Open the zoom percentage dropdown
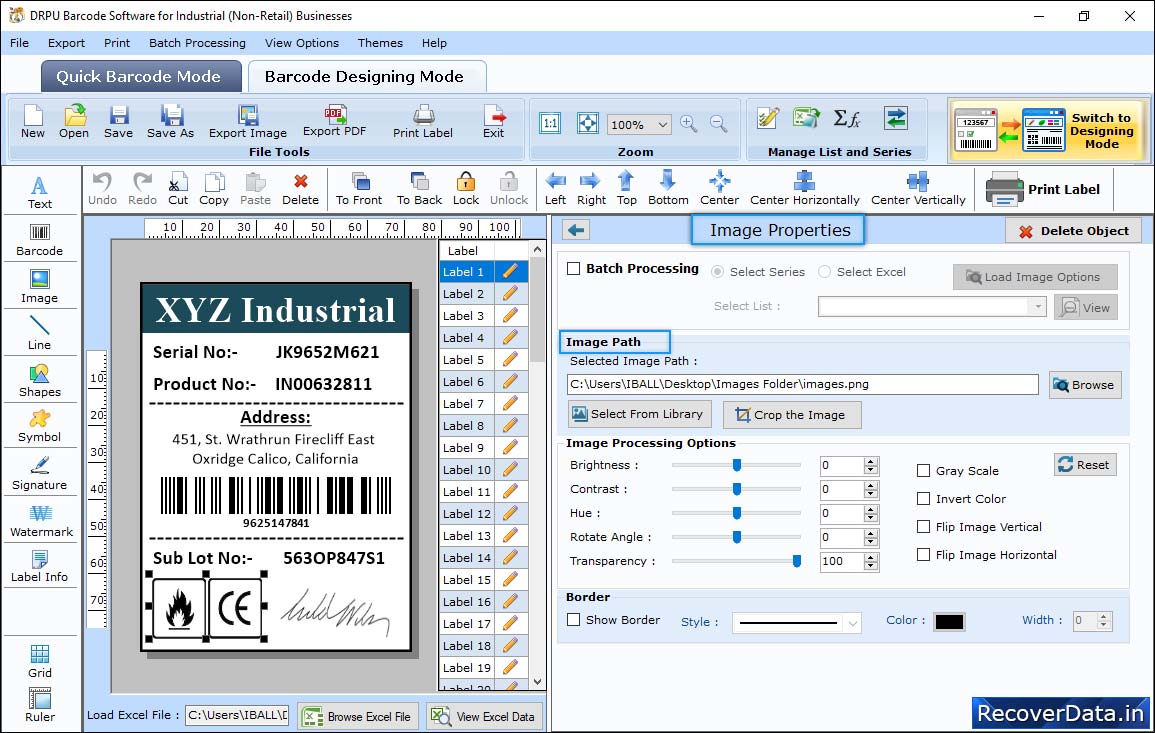Viewport: 1155px width, 733px height. point(663,125)
